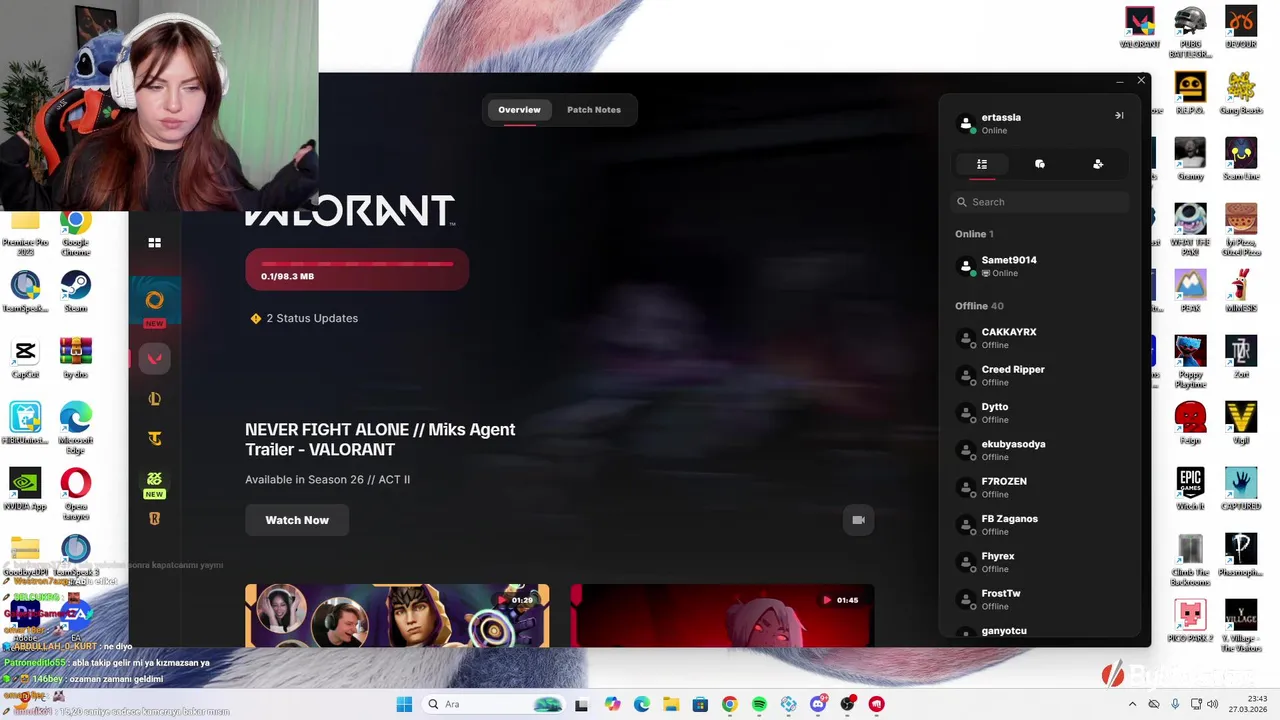Open Phasmophobia desktop shortcut
This screenshot has height=720, width=1280.
[1241, 556]
